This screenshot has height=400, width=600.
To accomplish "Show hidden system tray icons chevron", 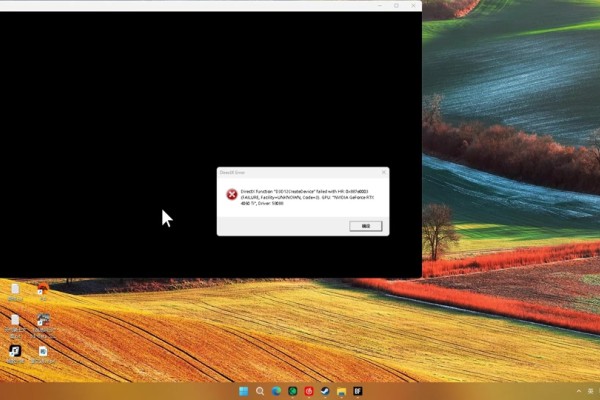I will coord(579,391).
